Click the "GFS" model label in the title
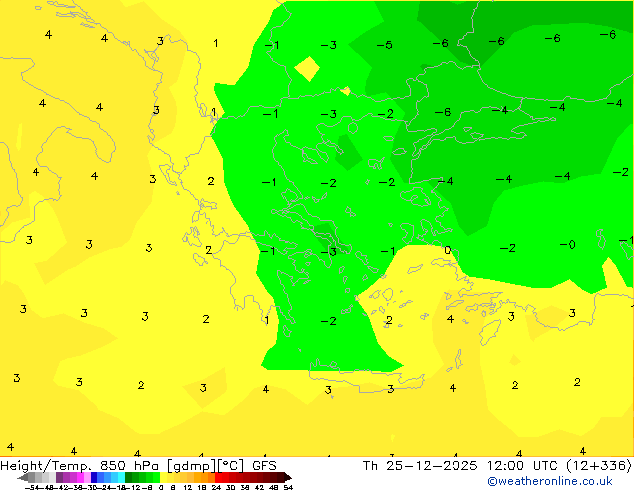Screen dimensions: 634x490 click(x=264, y=466)
